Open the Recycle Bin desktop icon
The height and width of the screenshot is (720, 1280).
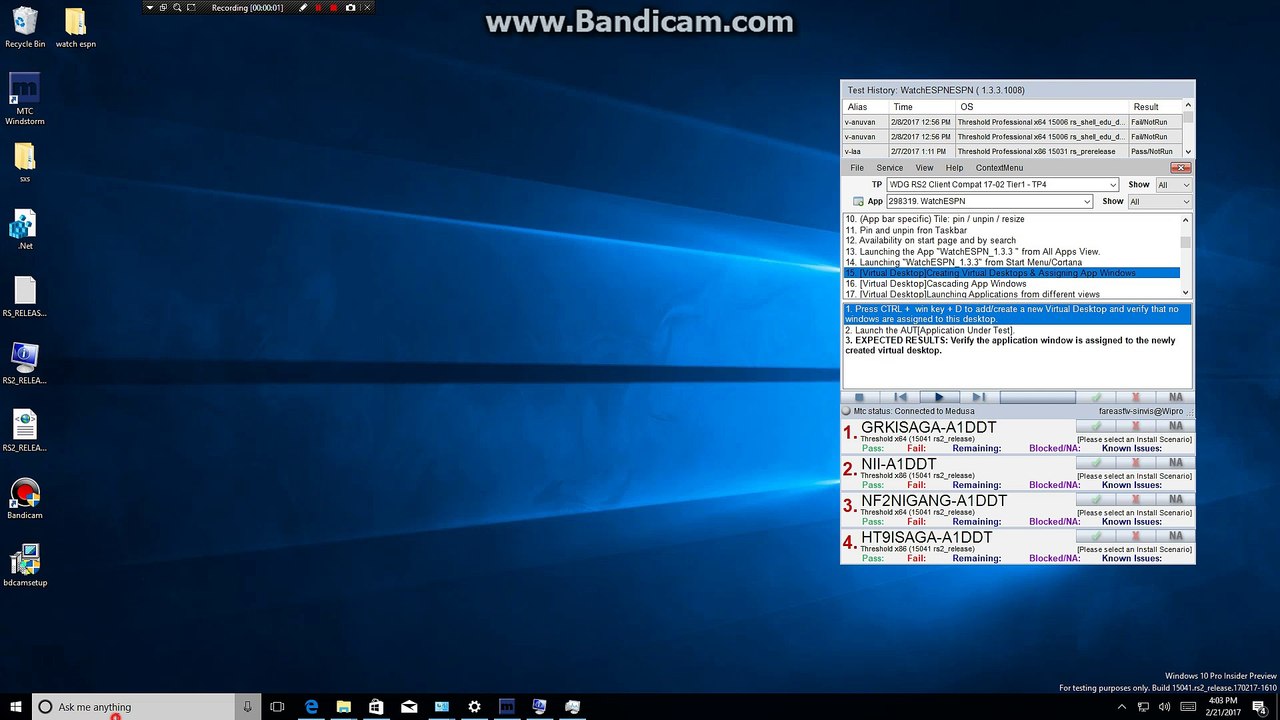point(25,27)
